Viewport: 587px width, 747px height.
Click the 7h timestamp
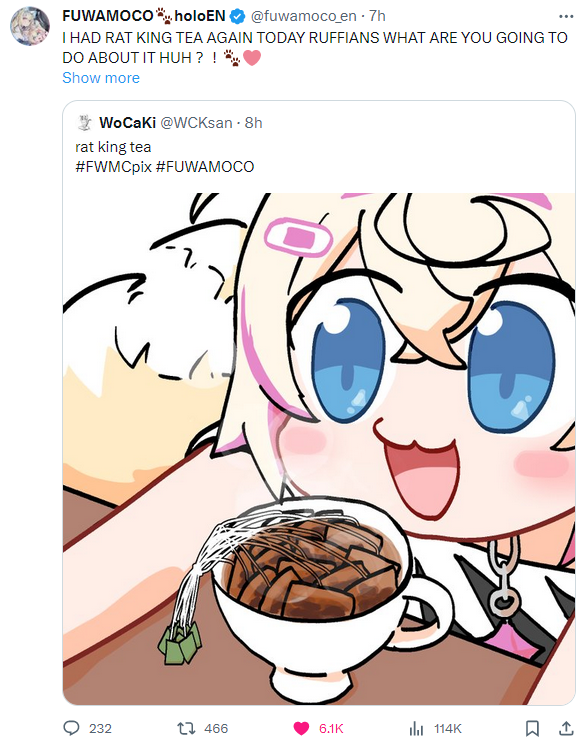click(377, 16)
